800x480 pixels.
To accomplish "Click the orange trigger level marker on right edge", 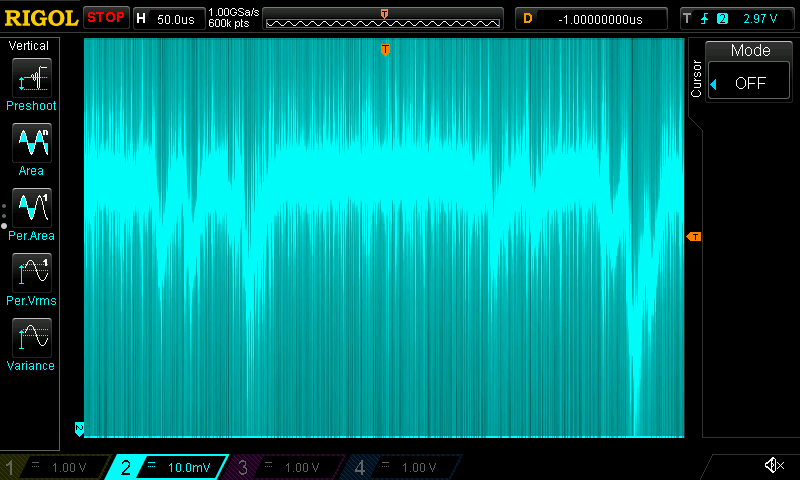I will (x=693, y=237).
